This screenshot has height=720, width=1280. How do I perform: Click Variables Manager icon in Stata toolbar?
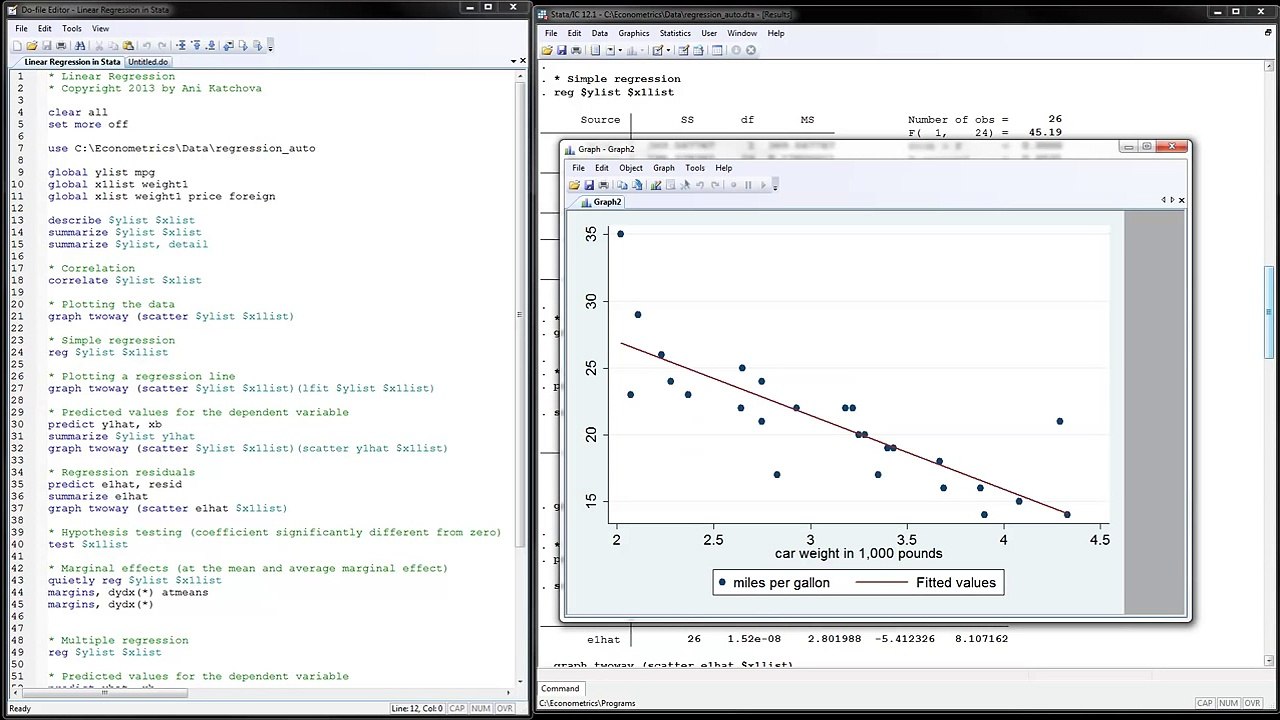[x=717, y=50]
